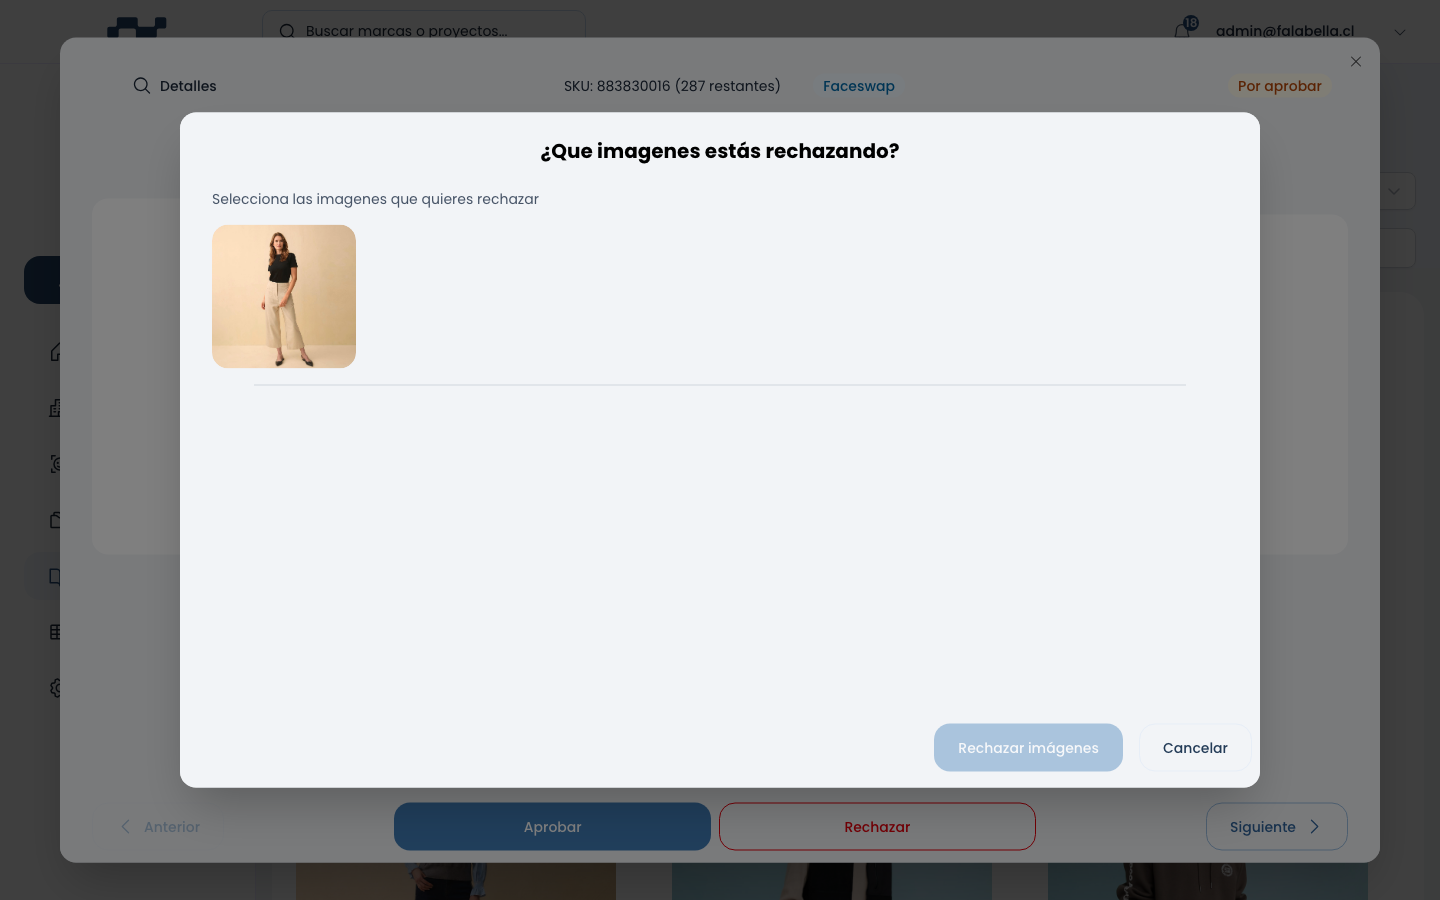The height and width of the screenshot is (900, 1440).
Task: Go to the Siguiente item
Action: click(1277, 827)
